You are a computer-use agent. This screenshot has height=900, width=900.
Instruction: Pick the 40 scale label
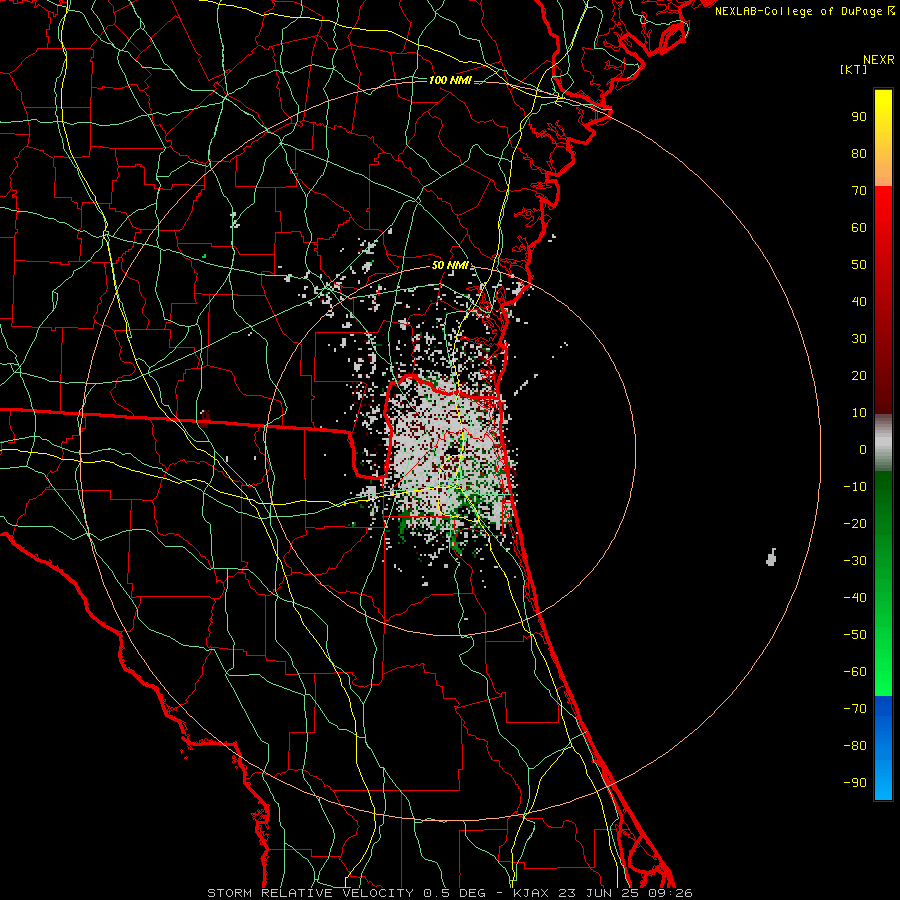(x=859, y=301)
